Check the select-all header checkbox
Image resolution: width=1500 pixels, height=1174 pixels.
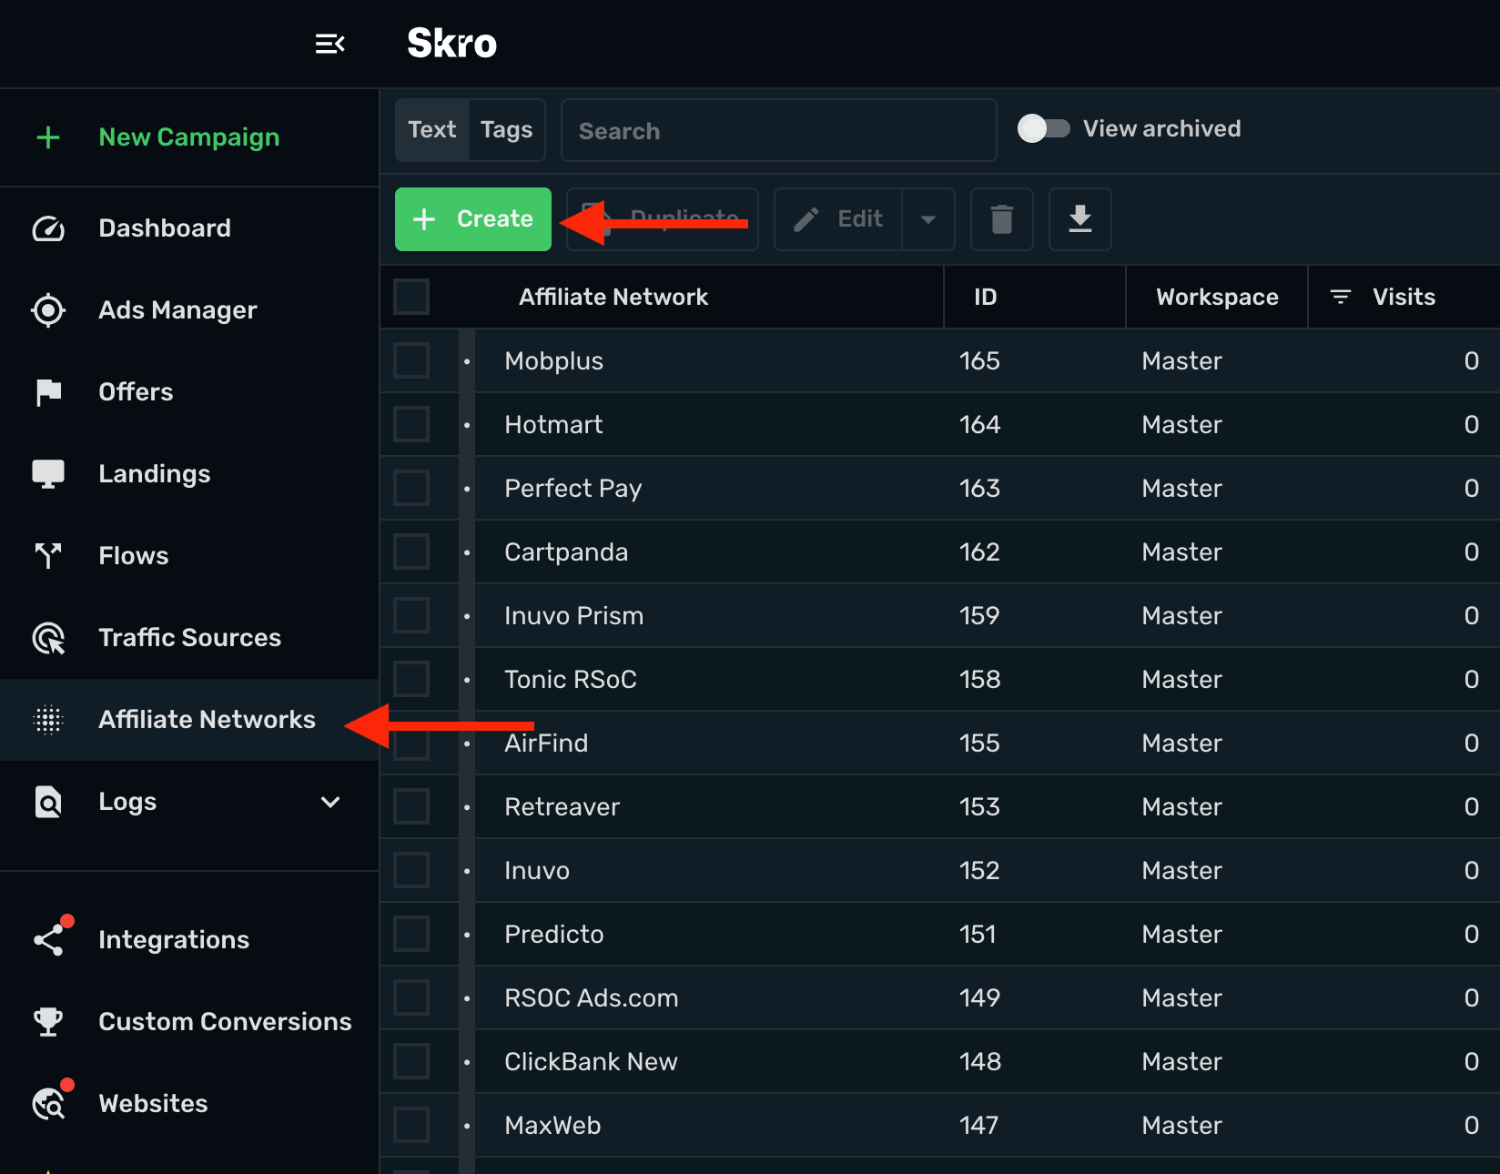pos(411,297)
